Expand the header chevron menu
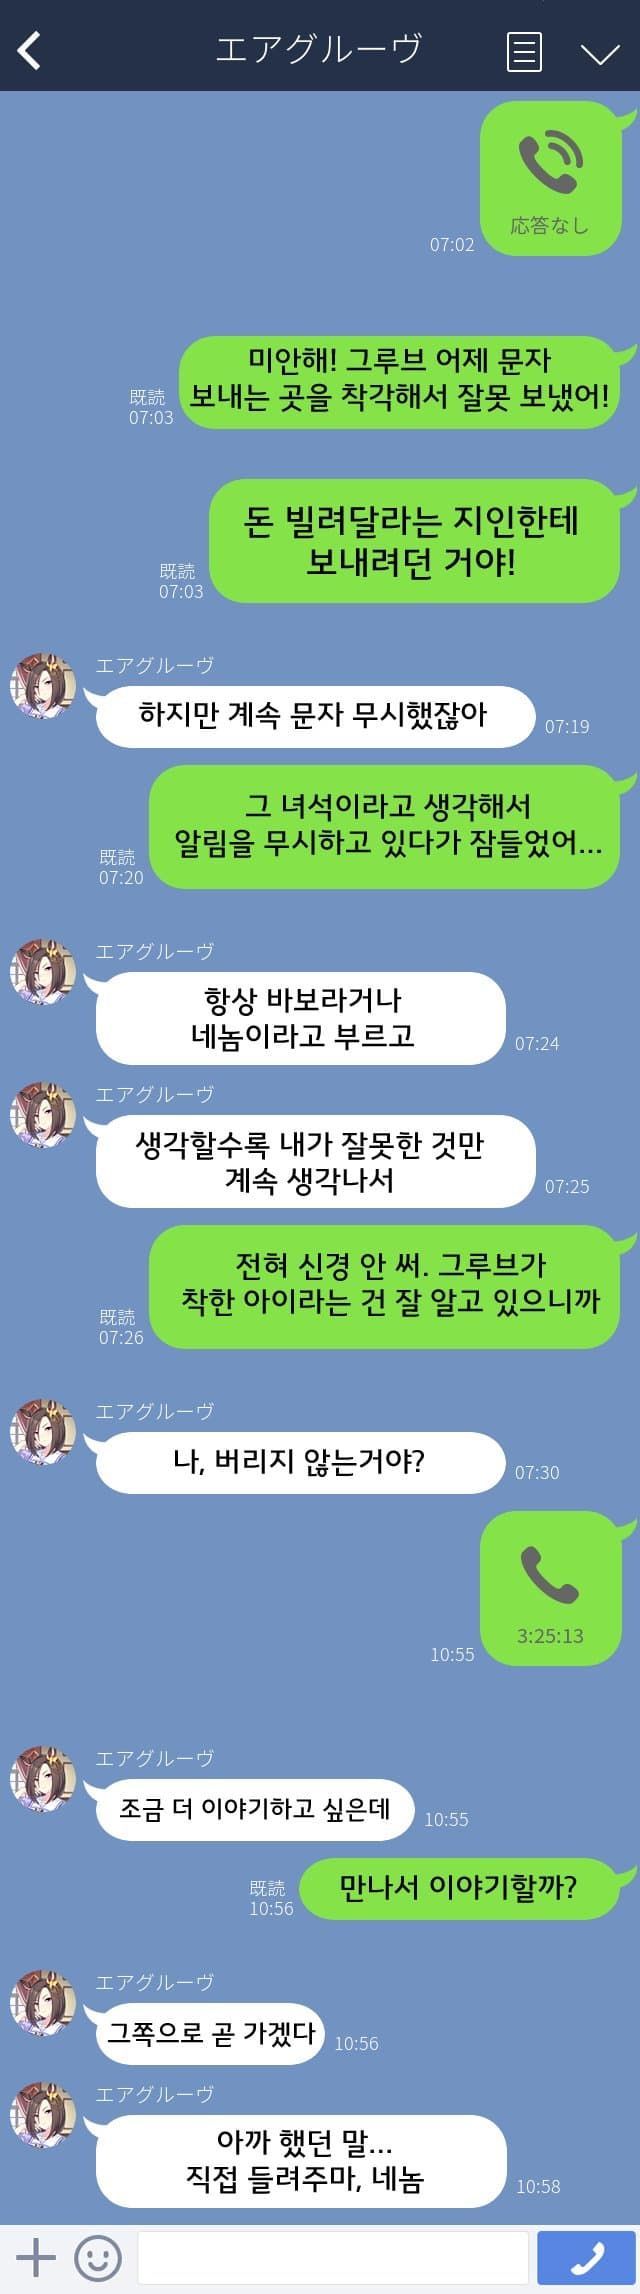 (x=600, y=53)
